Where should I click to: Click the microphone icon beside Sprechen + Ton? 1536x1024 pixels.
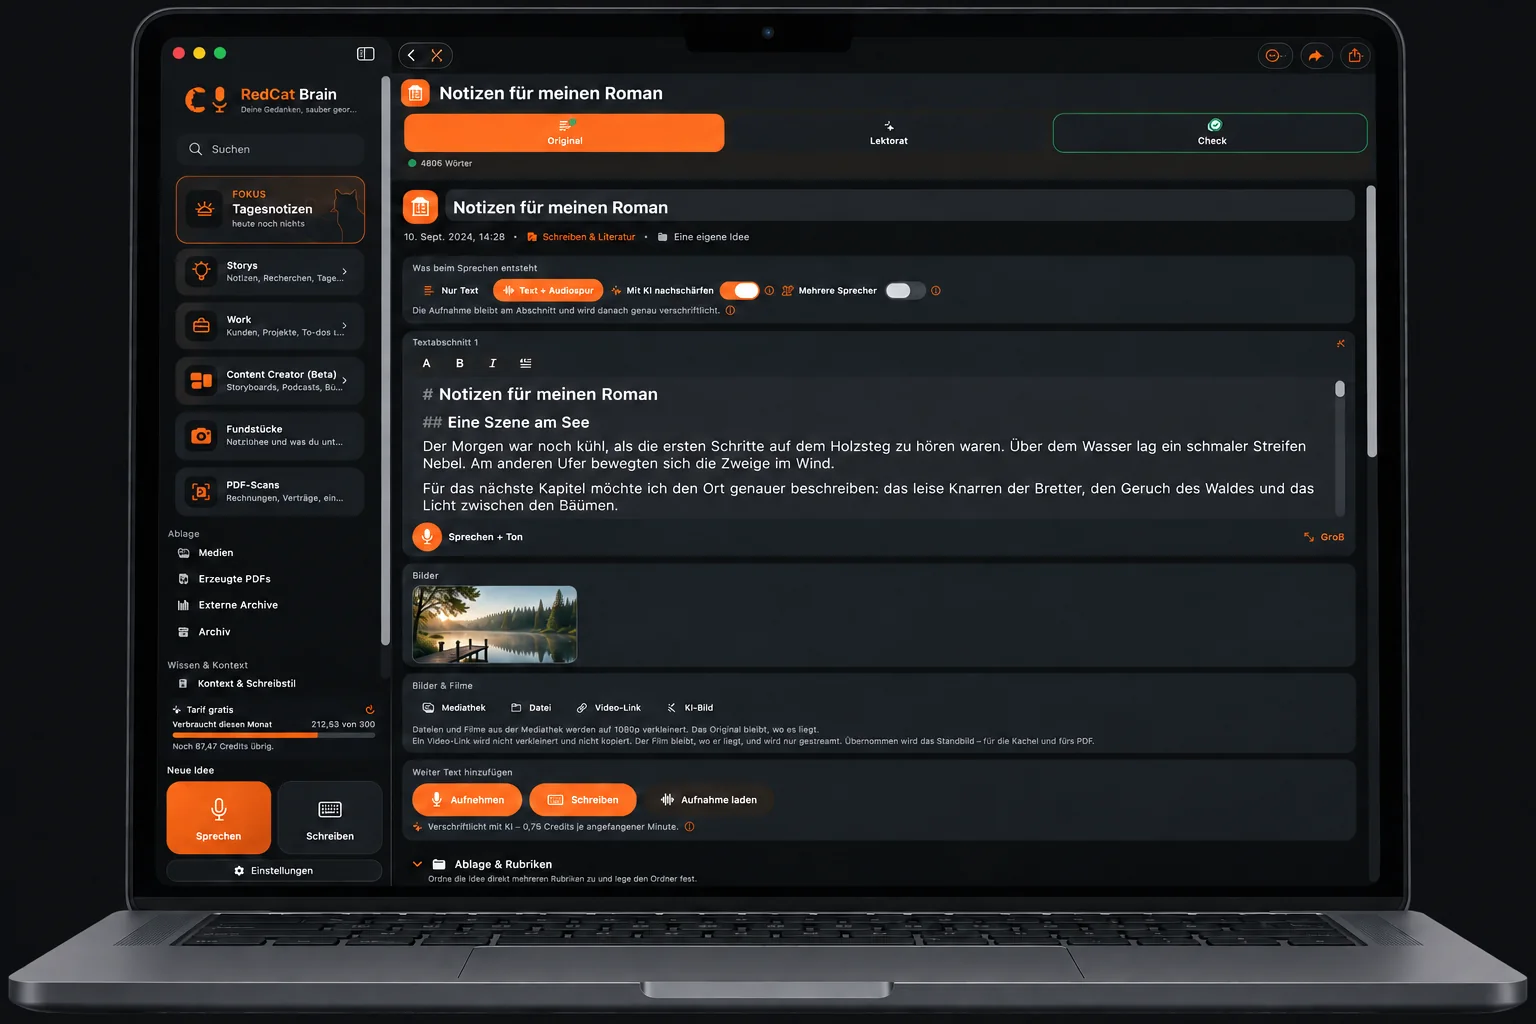pos(427,537)
